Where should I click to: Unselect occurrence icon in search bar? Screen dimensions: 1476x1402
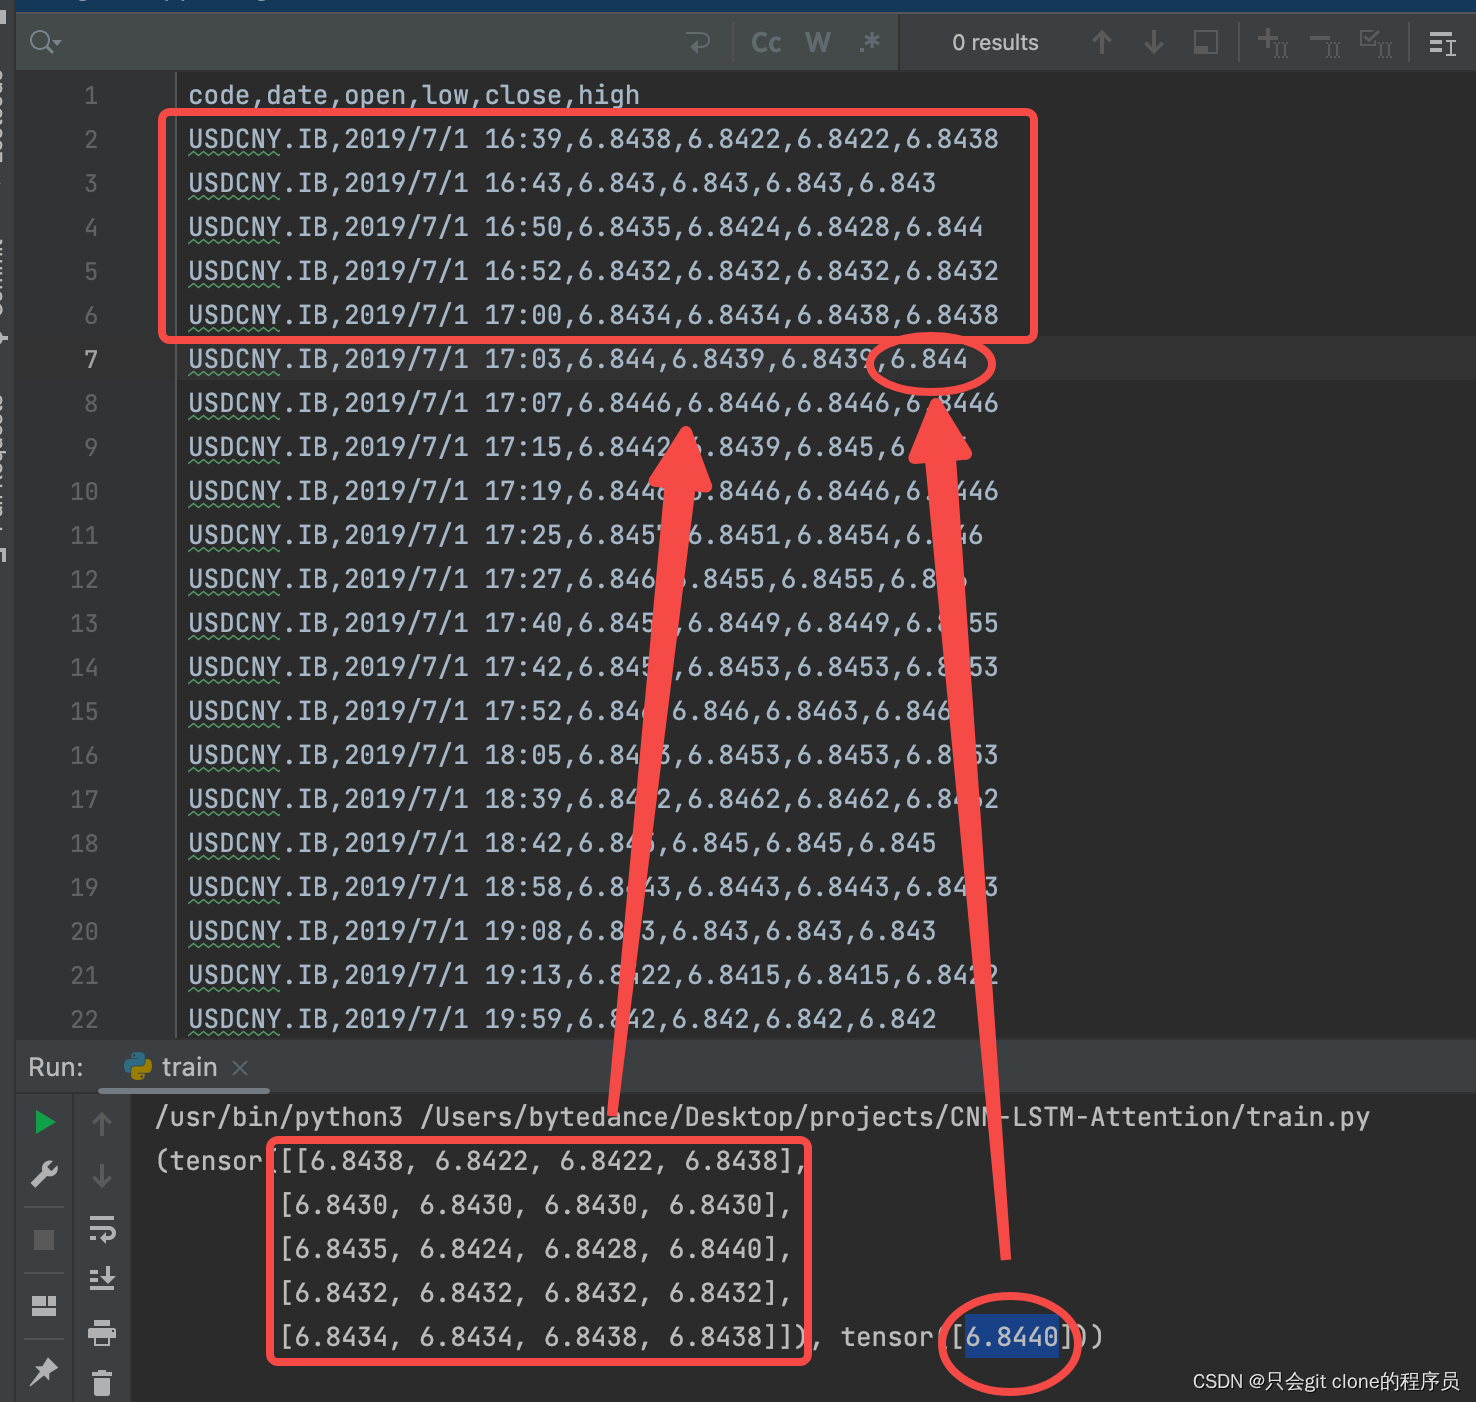click(x=1325, y=43)
